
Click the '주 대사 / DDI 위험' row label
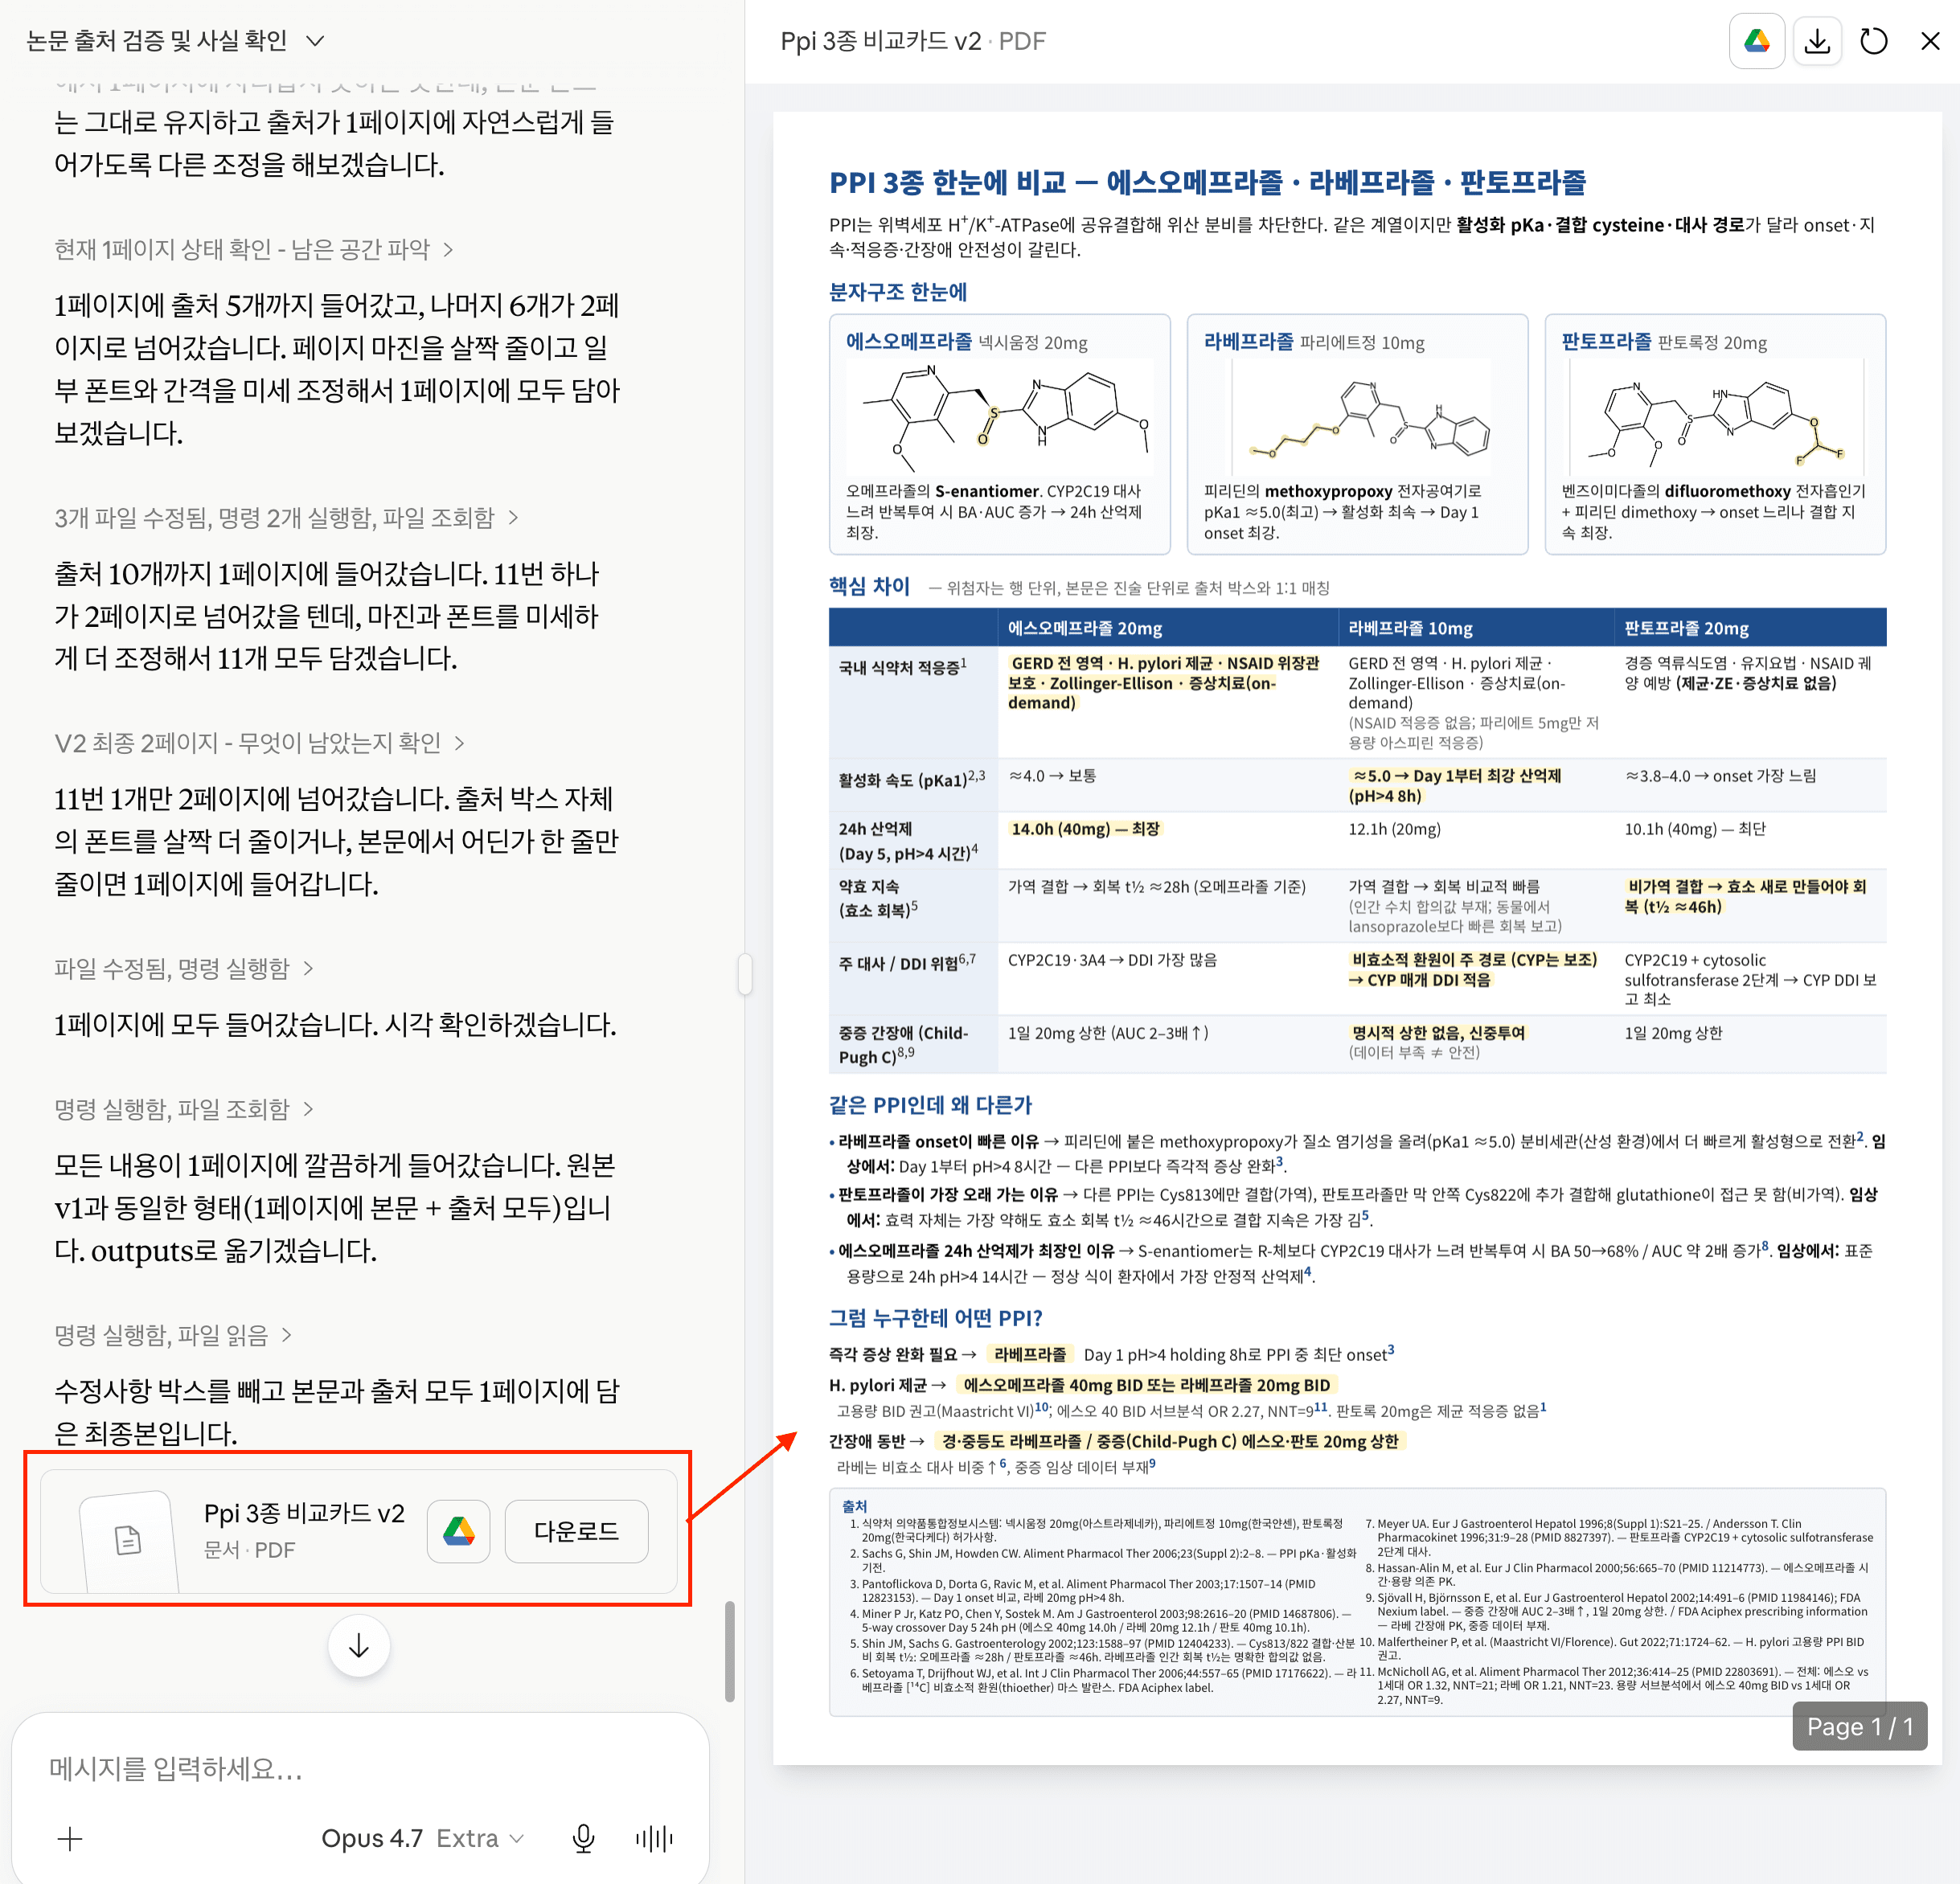[x=907, y=962]
